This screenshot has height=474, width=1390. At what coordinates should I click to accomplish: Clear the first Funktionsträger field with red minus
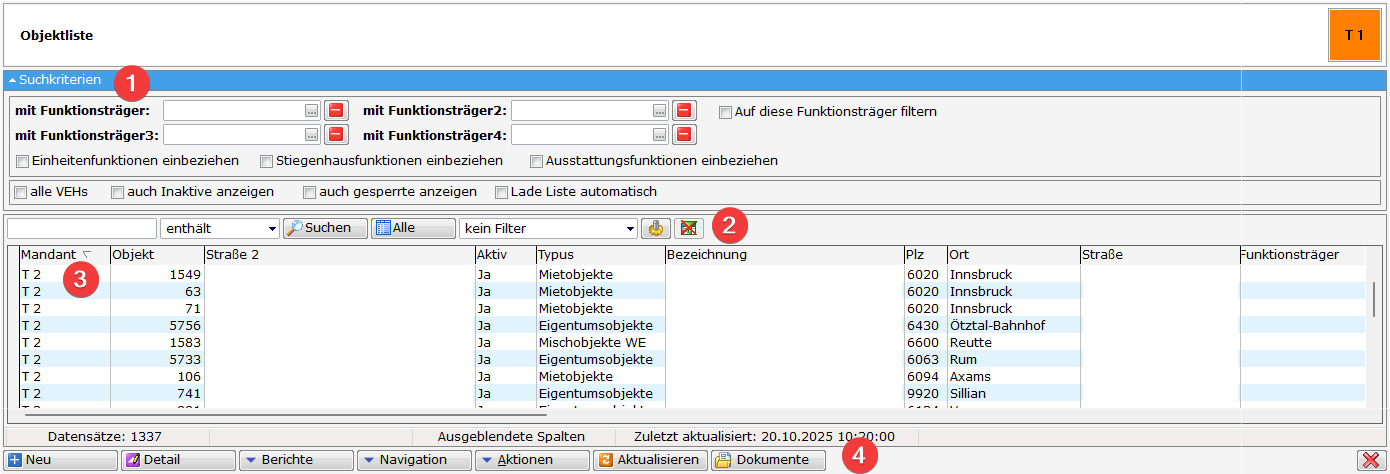(336, 111)
